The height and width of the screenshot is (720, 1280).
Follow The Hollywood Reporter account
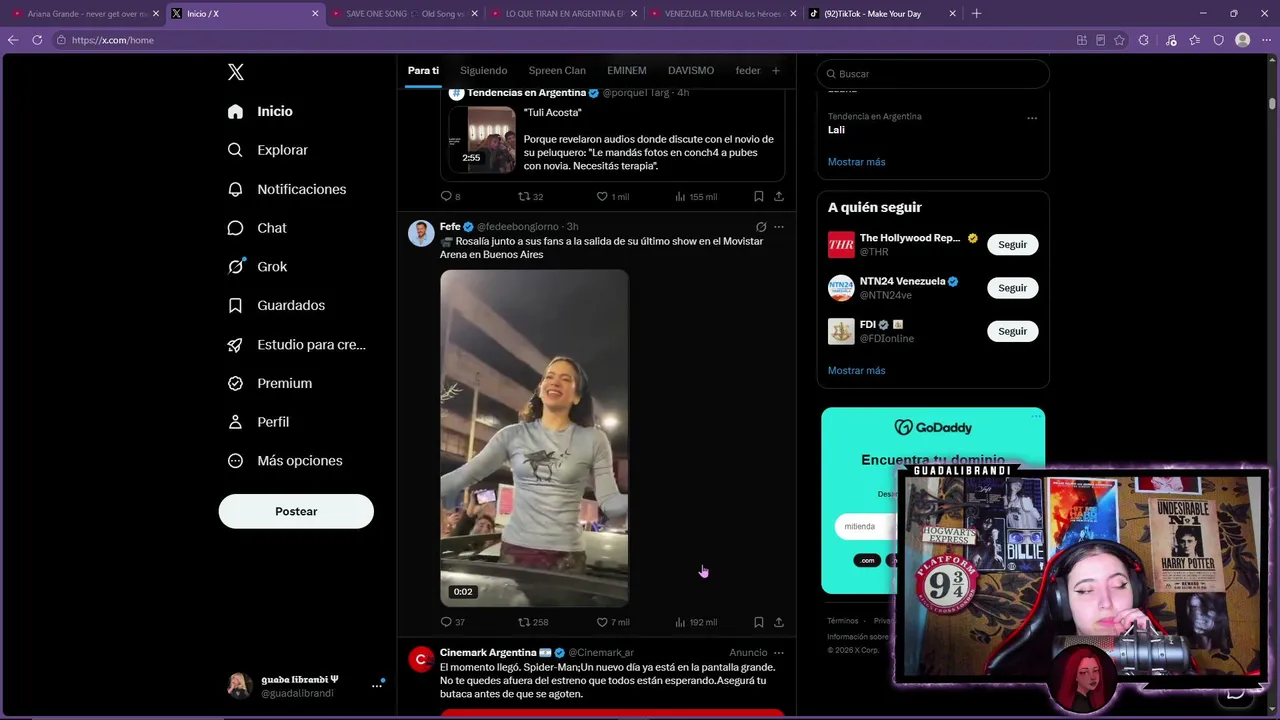tap(1012, 245)
